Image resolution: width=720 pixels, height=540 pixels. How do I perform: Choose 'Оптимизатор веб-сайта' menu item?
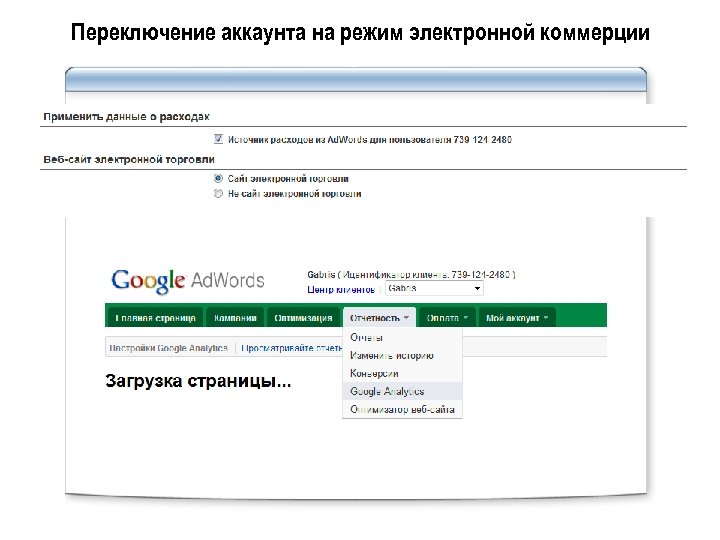(402, 409)
